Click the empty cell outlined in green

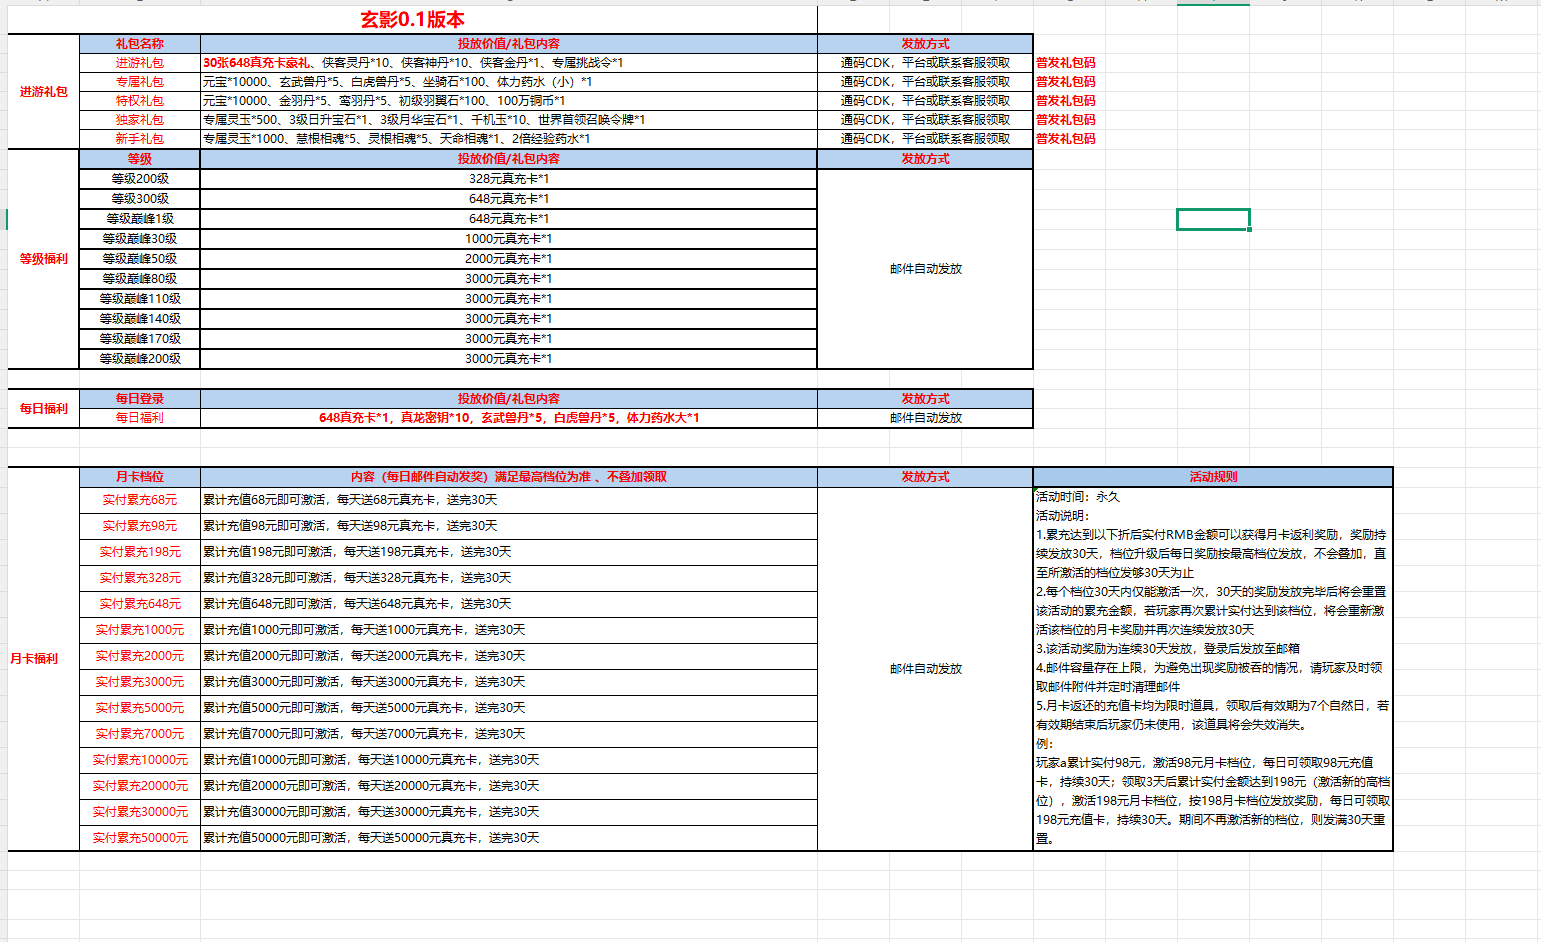1212,219
